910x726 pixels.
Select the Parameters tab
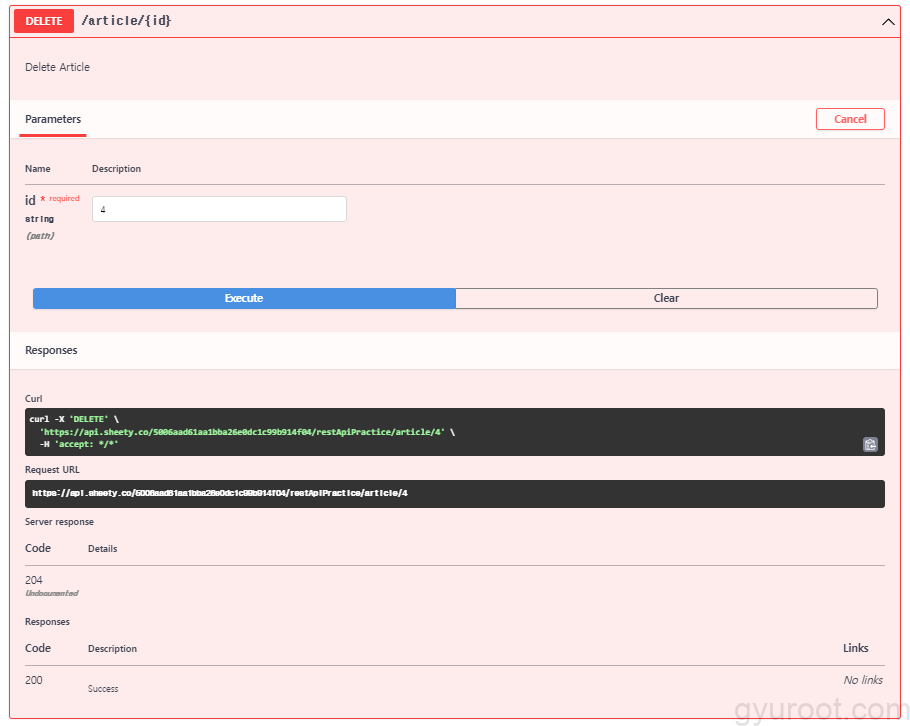[x=53, y=119]
